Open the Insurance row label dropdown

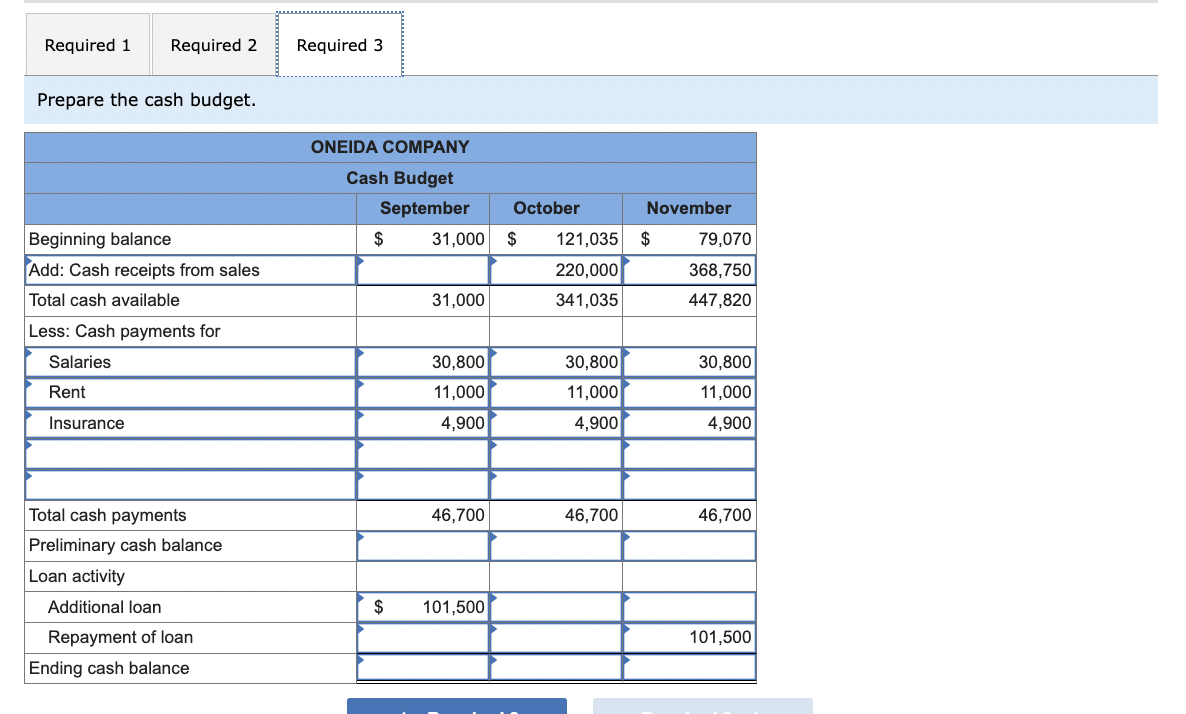pyautogui.click(x=191, y=424)
